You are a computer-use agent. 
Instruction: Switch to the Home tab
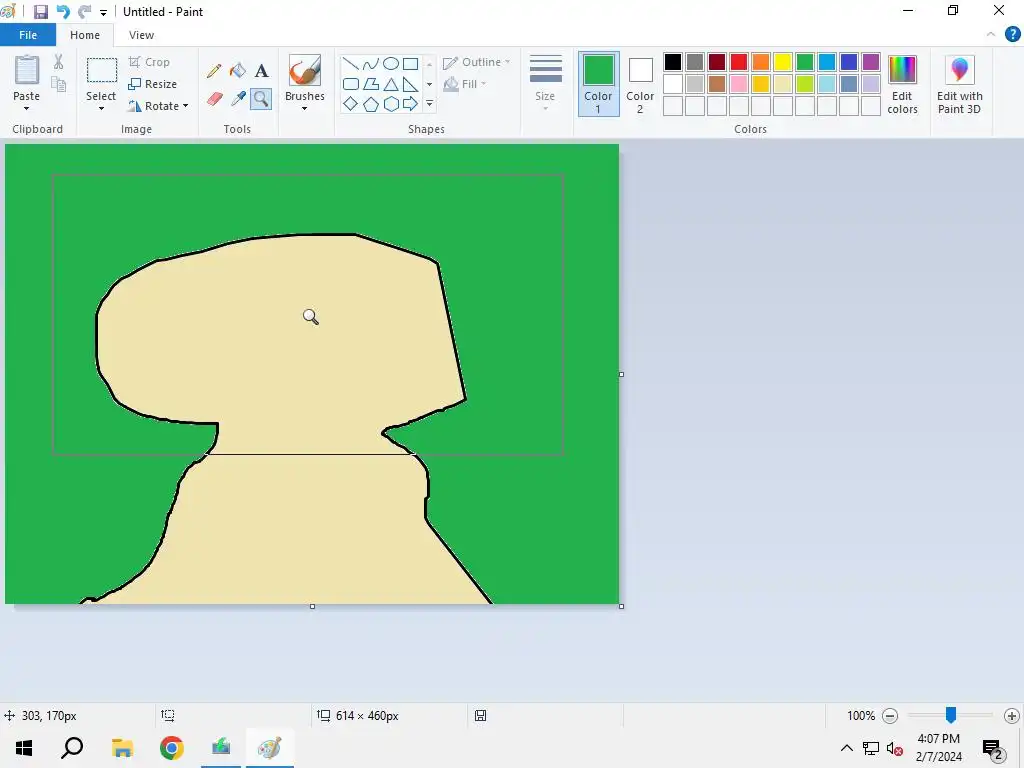[x=85, y=35]
